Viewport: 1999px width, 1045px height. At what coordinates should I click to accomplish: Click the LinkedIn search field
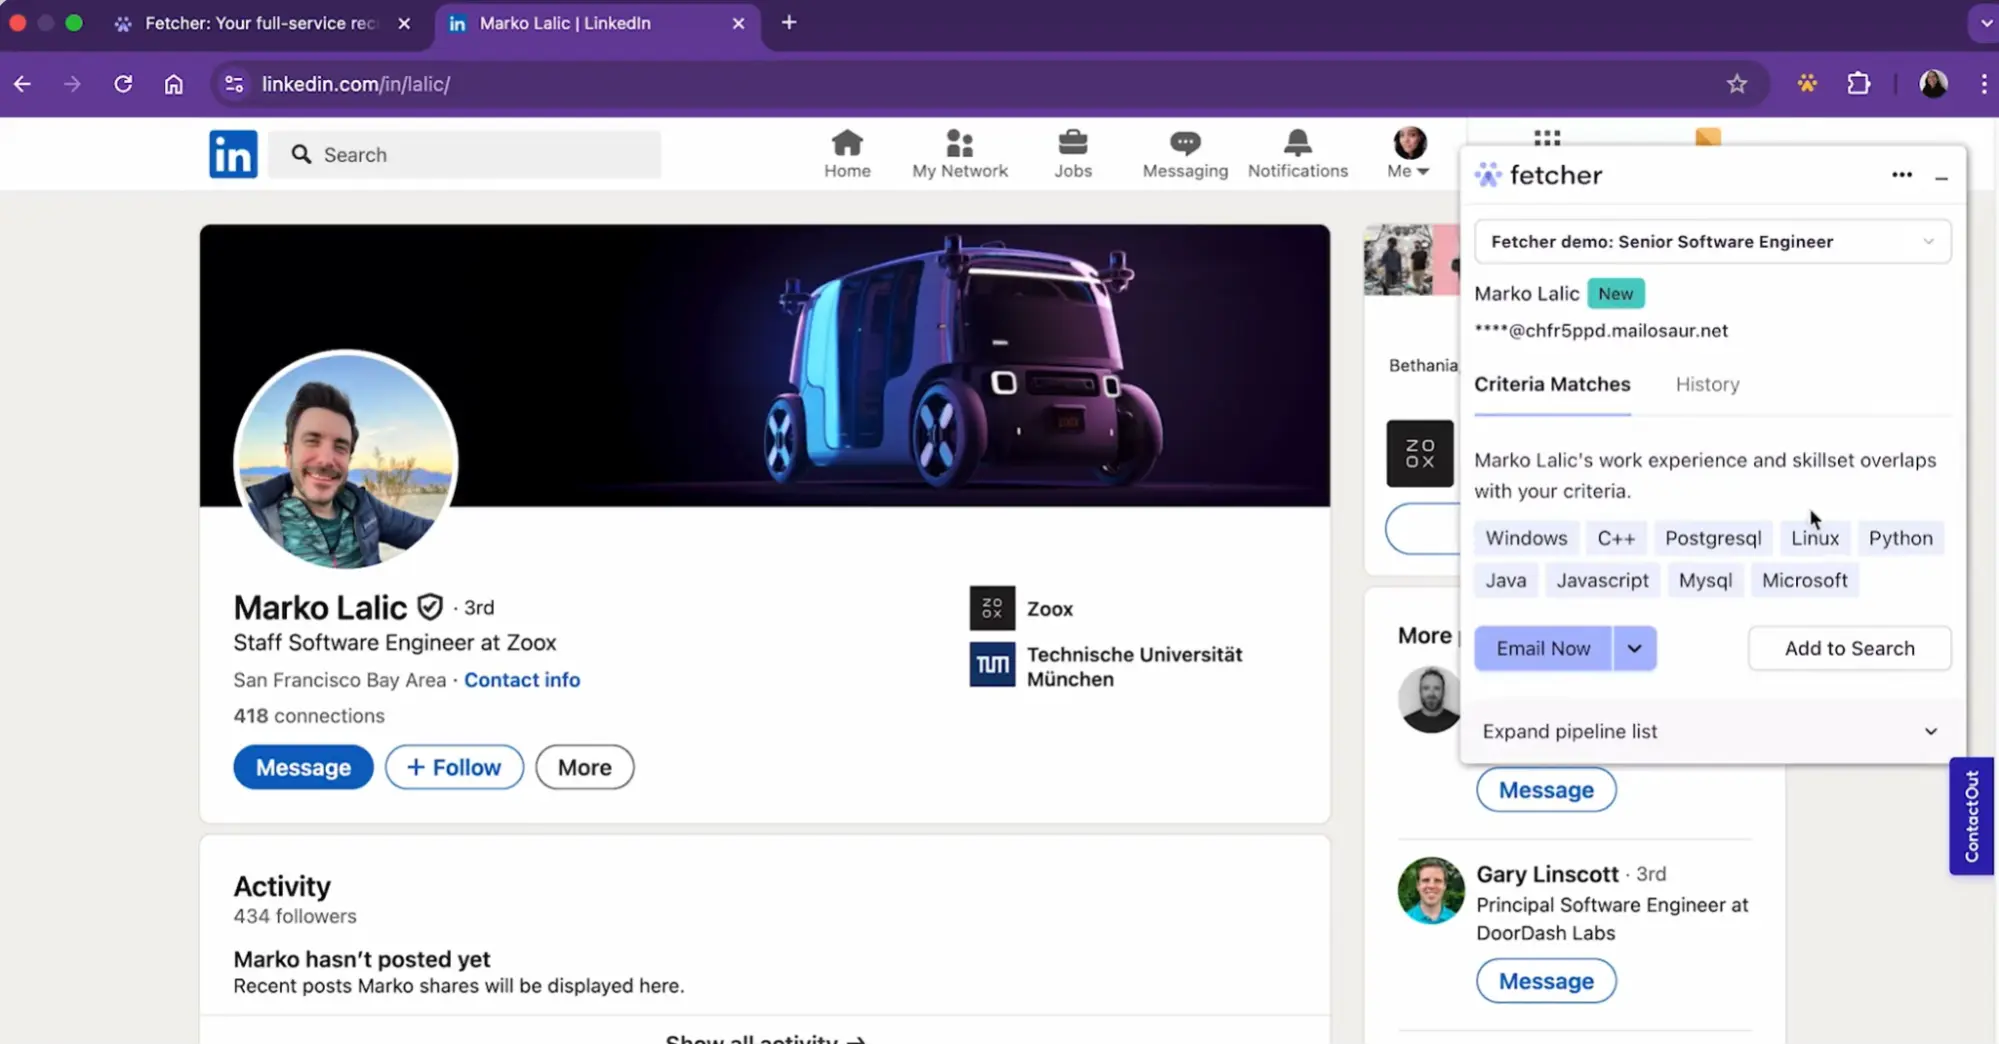pos(465,154)
